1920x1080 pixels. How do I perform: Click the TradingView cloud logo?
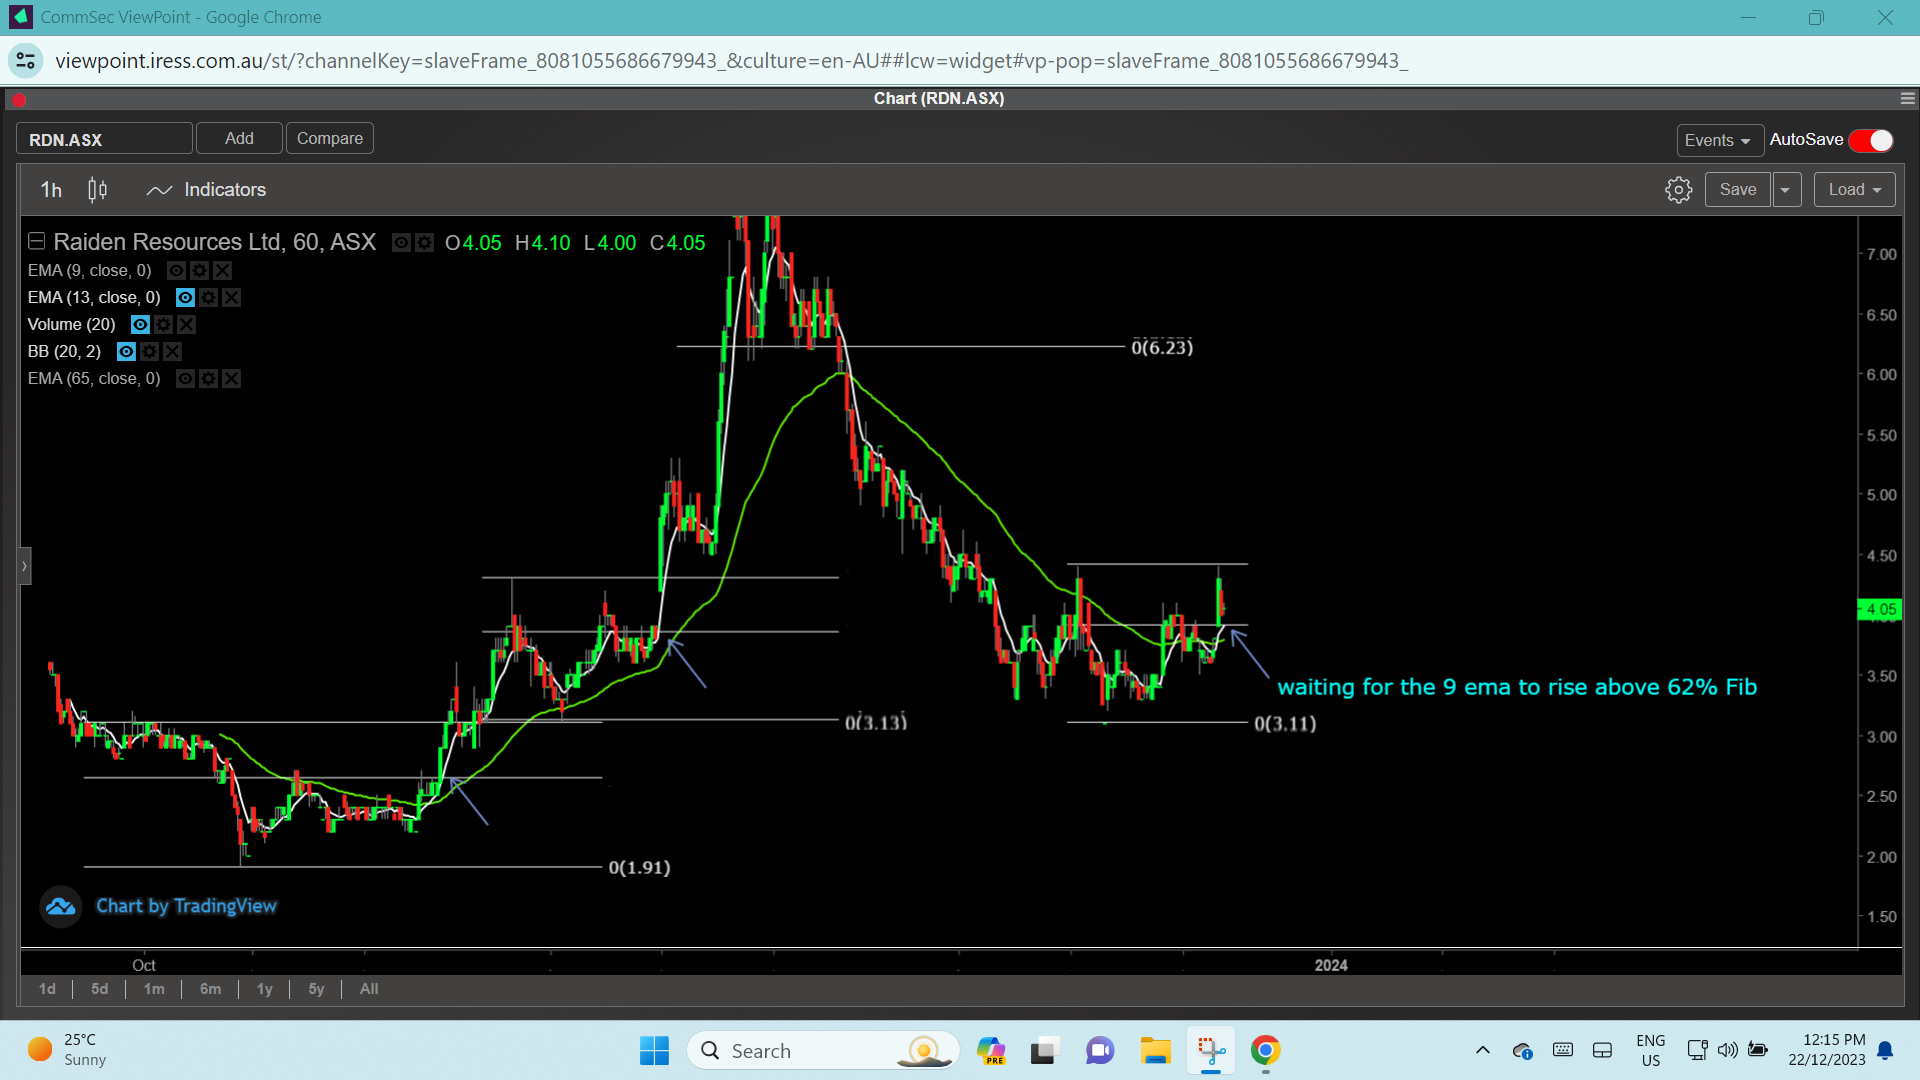[x=60, y=907]
